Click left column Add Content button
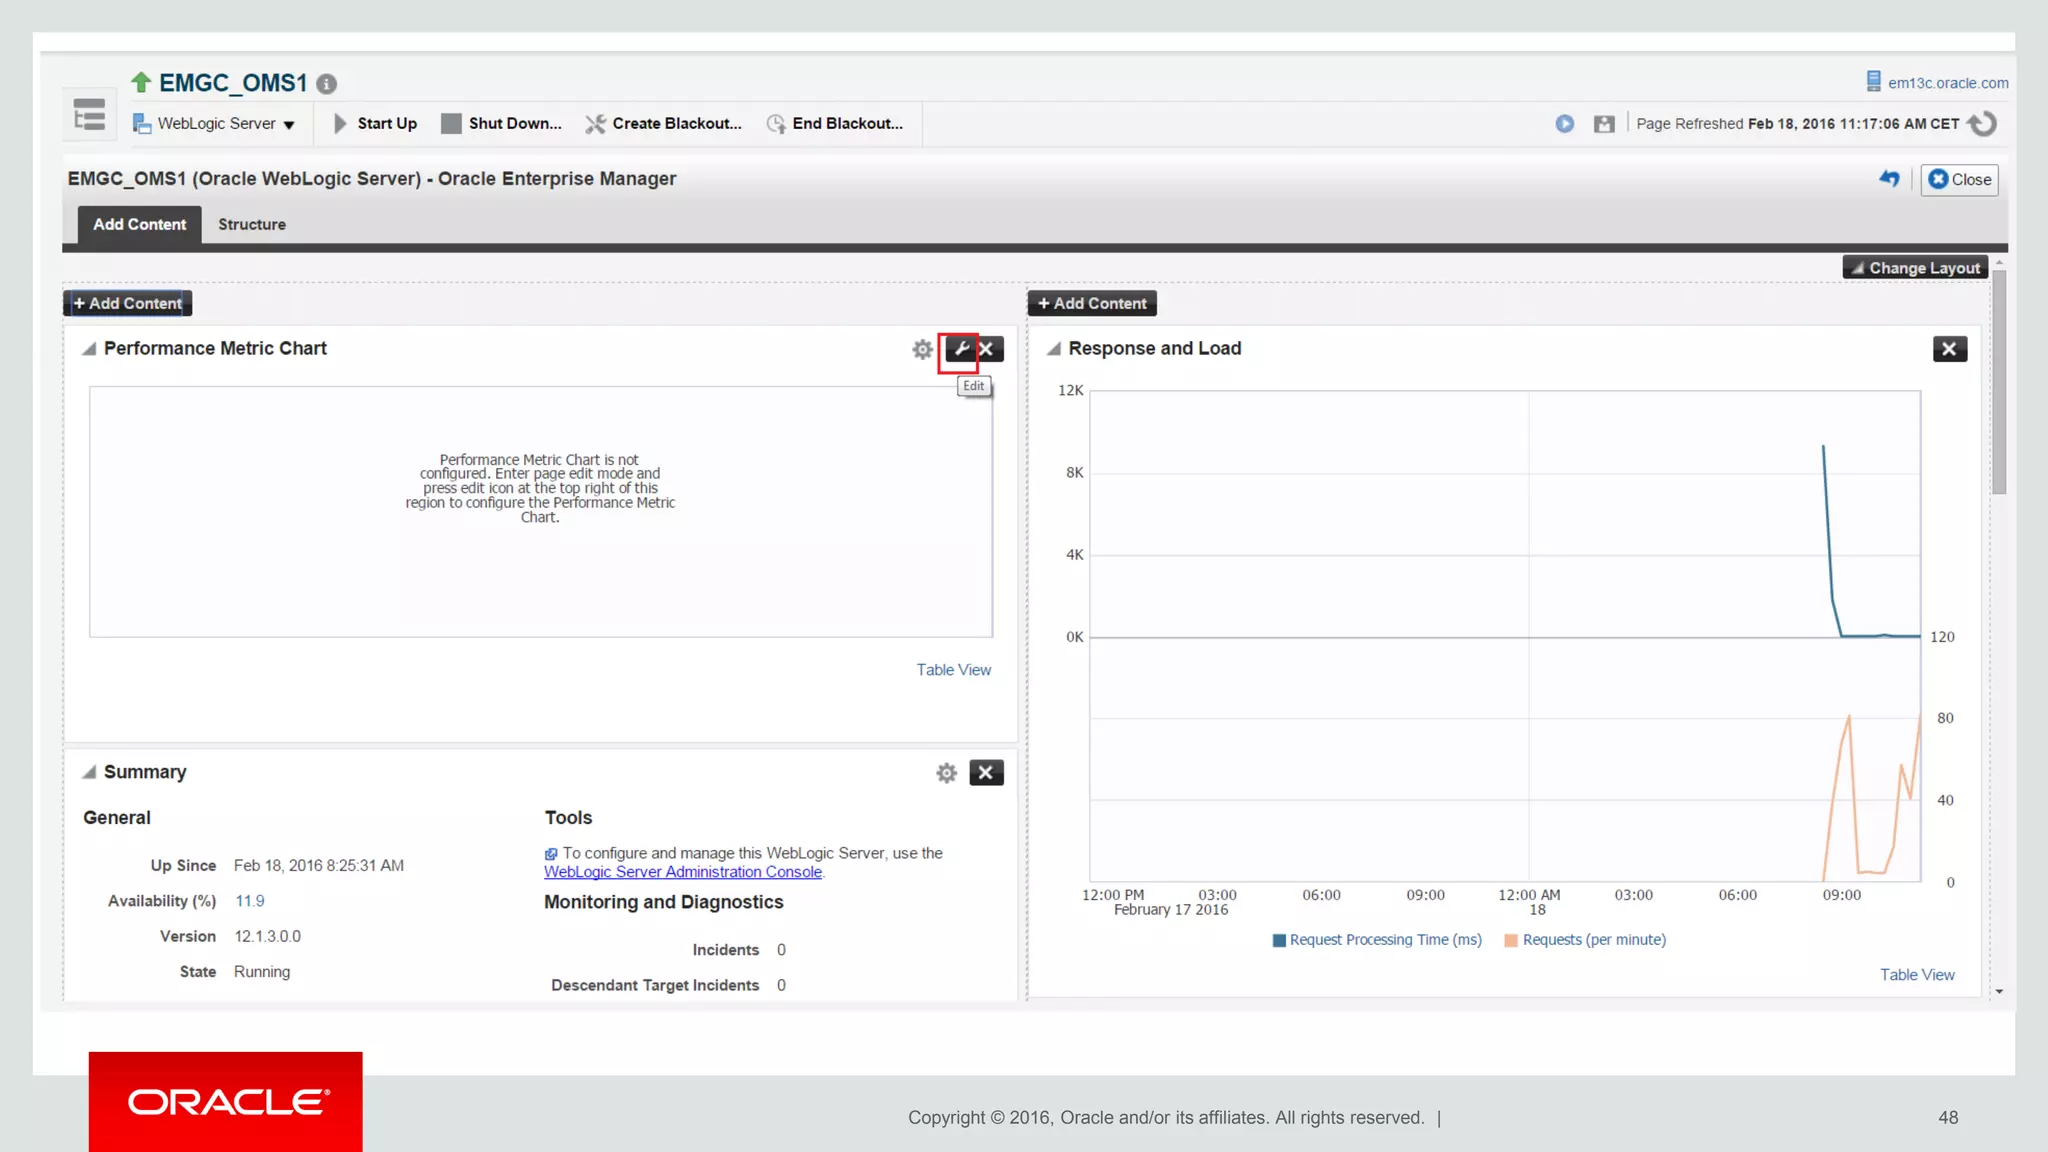Screen dimensions: 2048x1152 (127, 304)
